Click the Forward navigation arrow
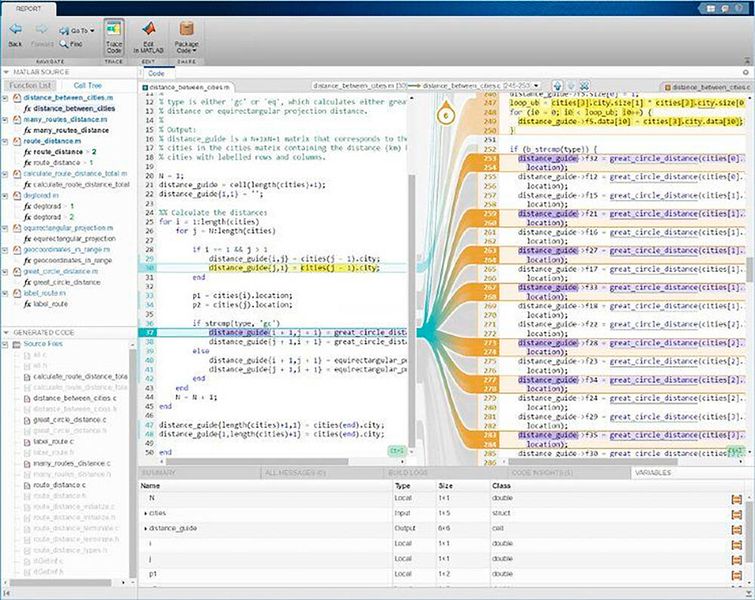Image resolution: width=755 pixels, height=600 pixels. (x=41, y=30)
